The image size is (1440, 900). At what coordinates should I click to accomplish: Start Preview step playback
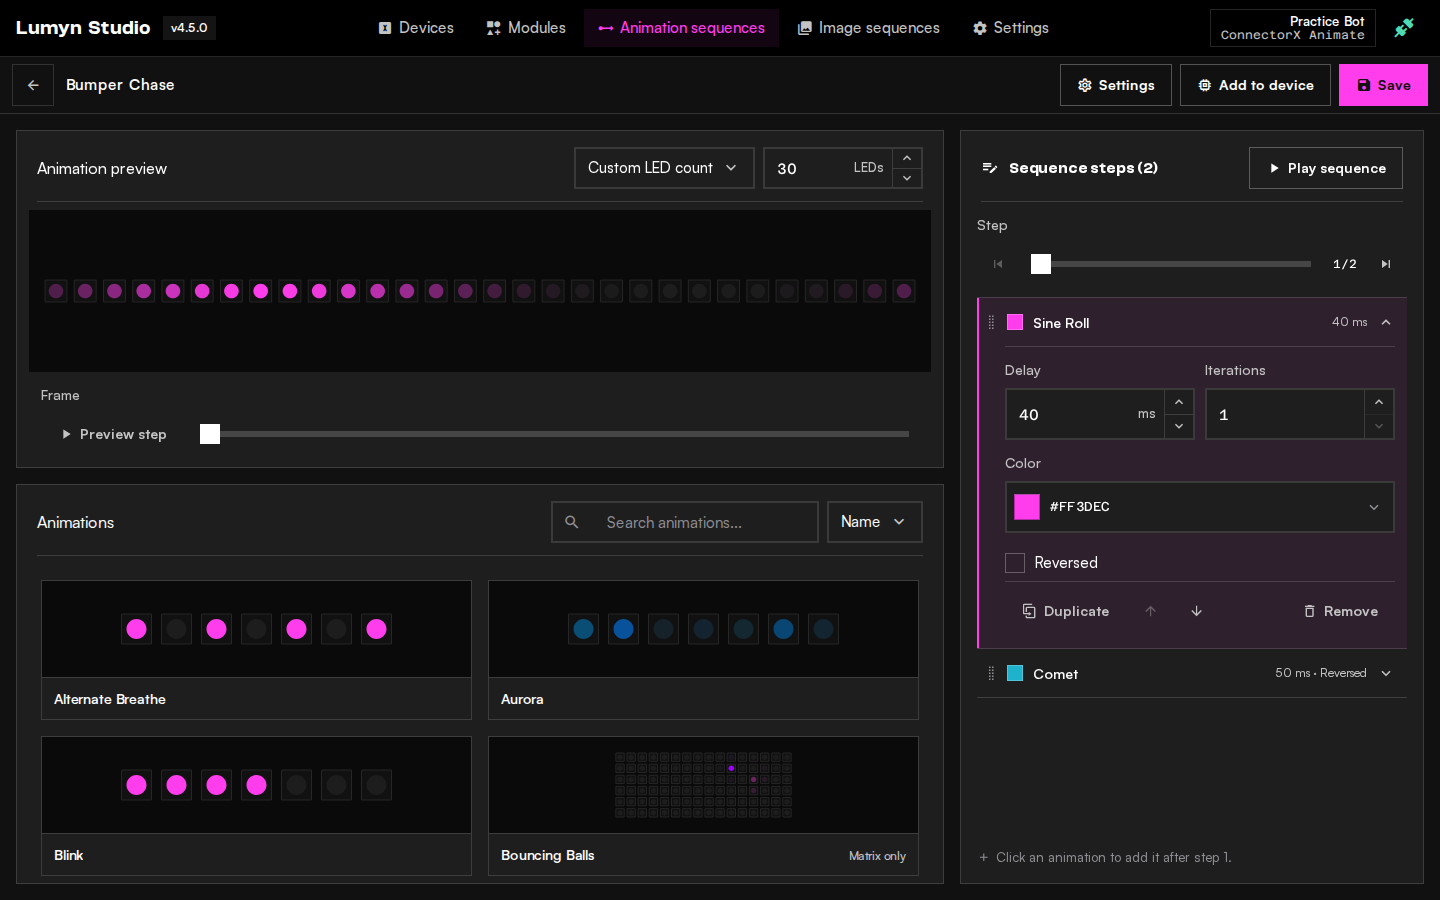[114, 434]
